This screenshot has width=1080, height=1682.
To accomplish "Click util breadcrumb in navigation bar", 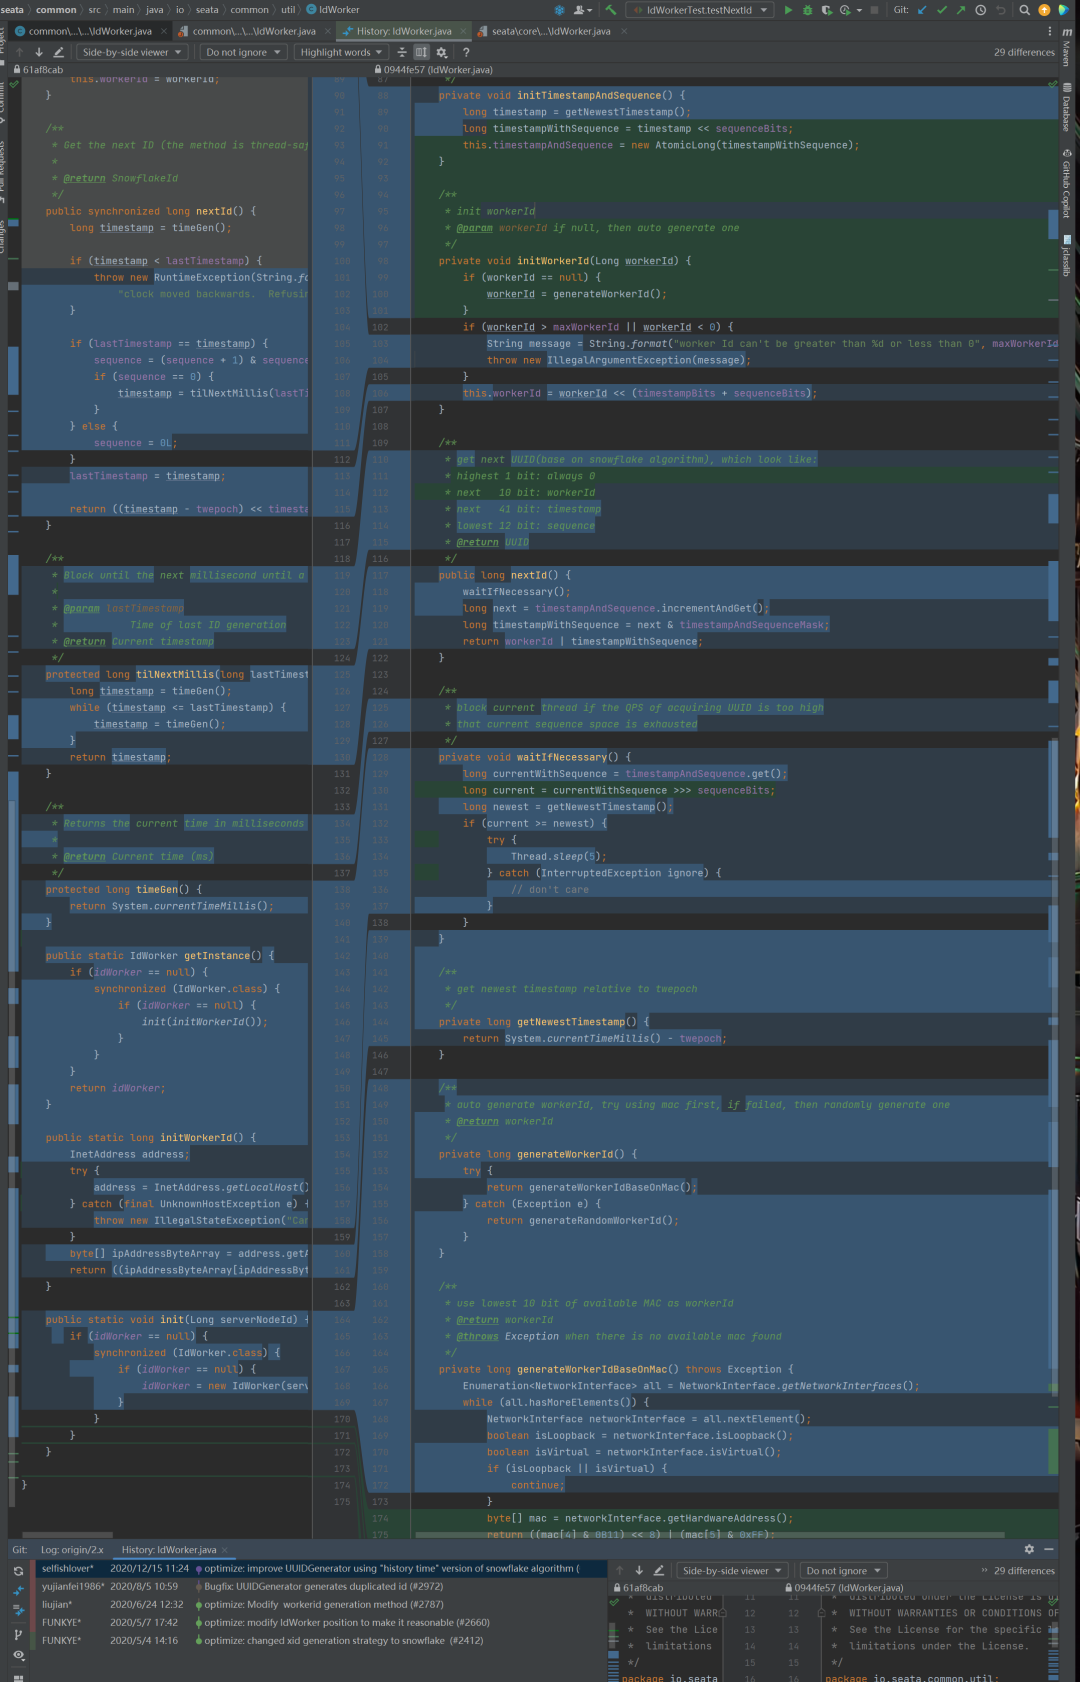I will [x=288, y=10].
